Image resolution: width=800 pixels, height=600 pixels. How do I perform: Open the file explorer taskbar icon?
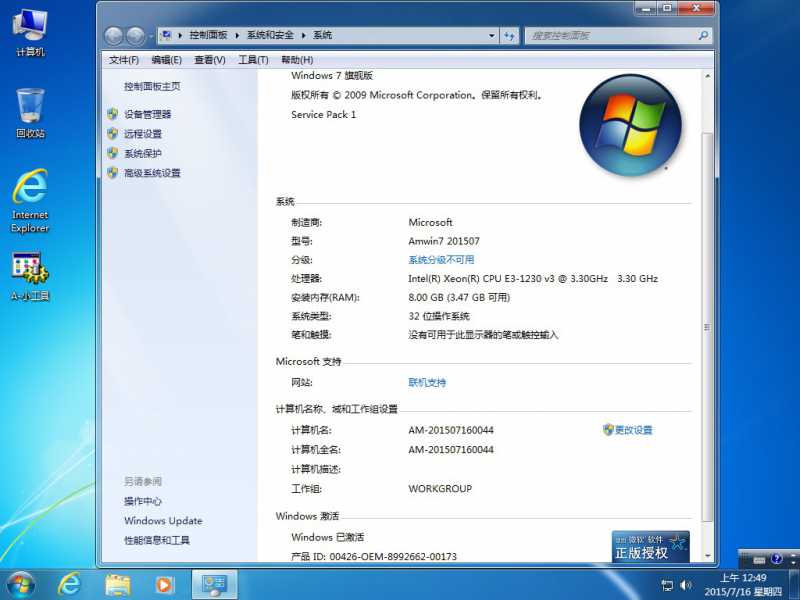click(118, 585)
